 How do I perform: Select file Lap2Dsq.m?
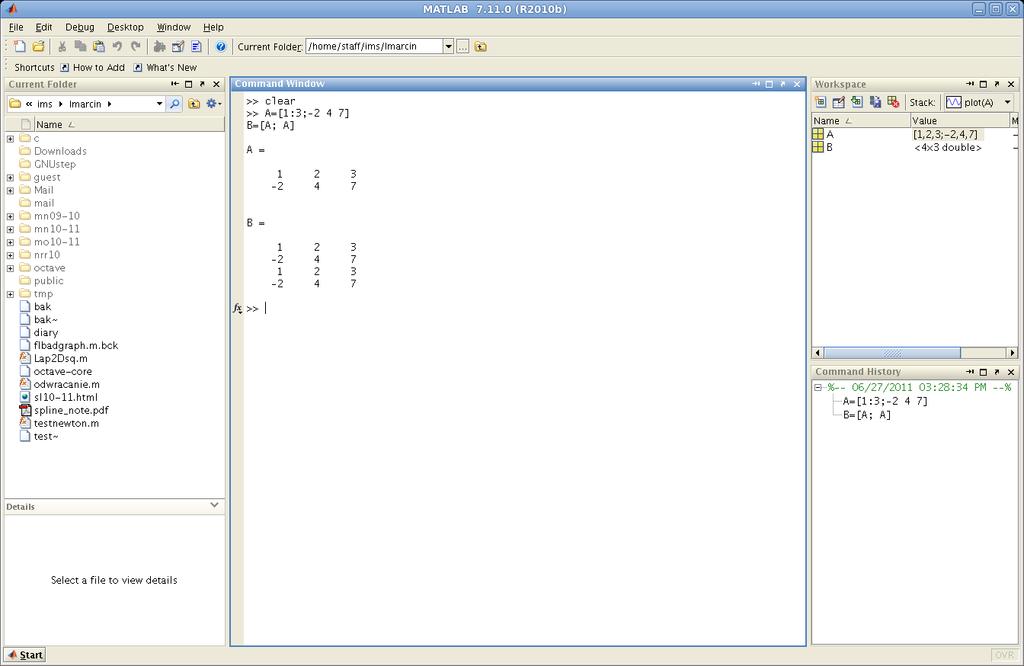click(x=60, y=358)
